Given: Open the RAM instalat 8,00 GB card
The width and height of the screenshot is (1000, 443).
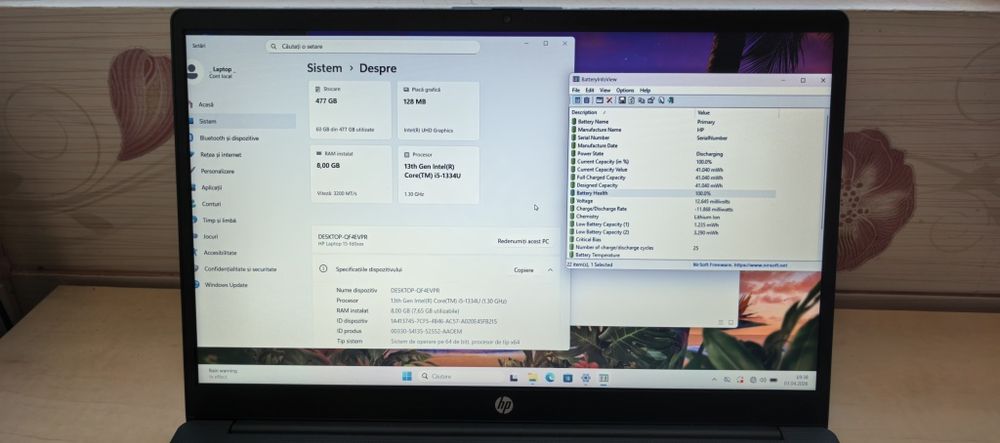Looking at the screenshot, I should [350, 174].
